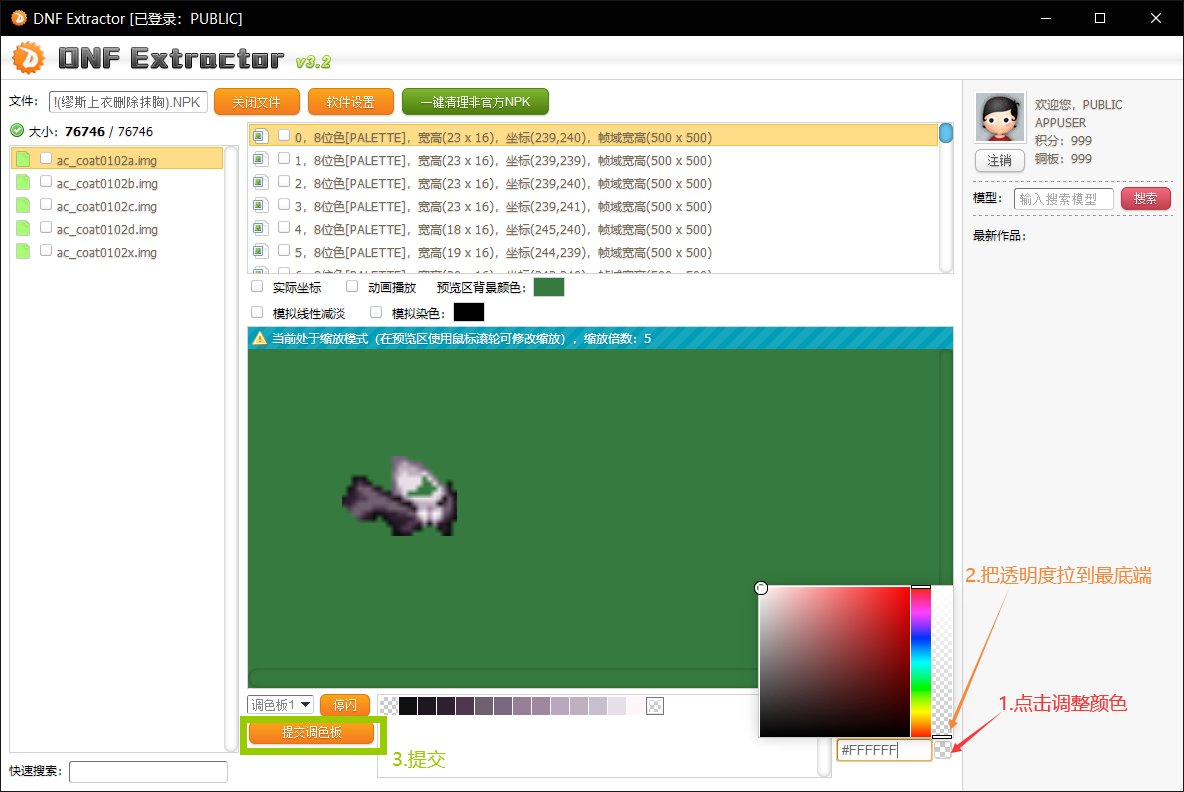This screenshot has height=792, width=1184.
Task: Click inside the red saturation gradient square
Action: 835,661
